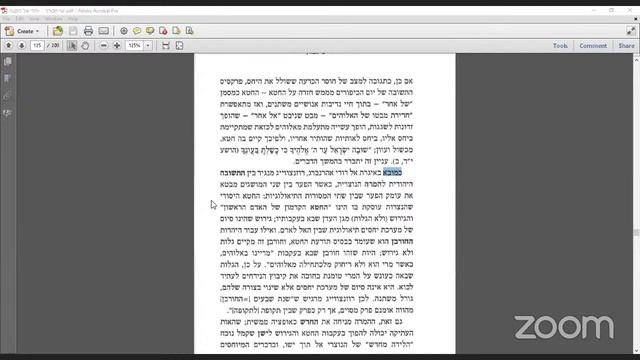Open the Help menu
The height and width of the screenshot is (360, 640).
click(x=73, y=19)
